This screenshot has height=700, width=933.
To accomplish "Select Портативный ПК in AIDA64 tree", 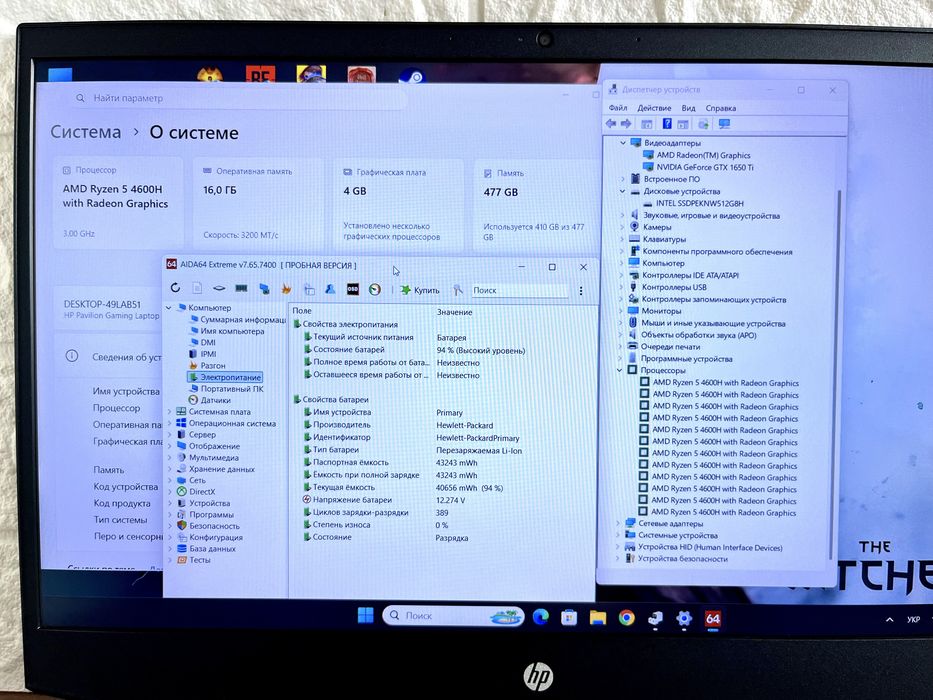I will point(226,389).
